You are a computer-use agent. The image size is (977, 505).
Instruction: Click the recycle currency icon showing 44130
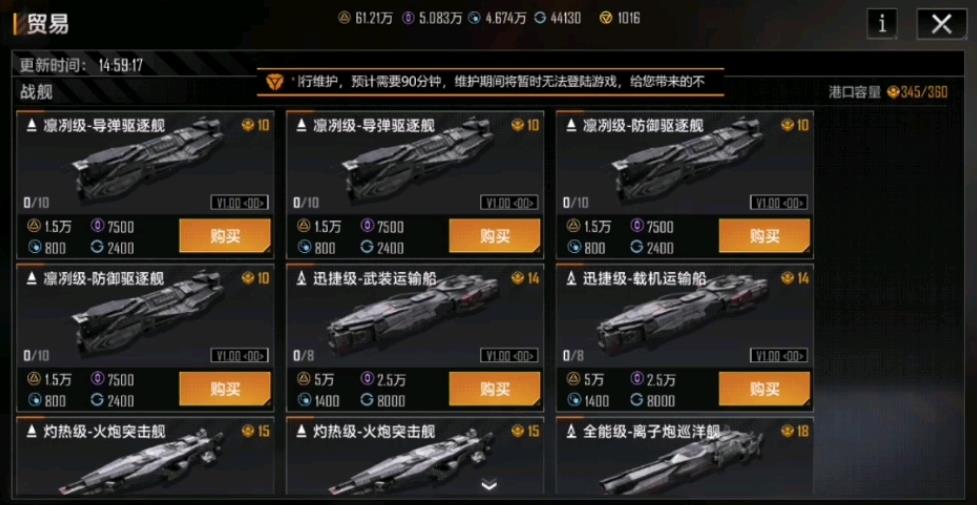[540, 18]
